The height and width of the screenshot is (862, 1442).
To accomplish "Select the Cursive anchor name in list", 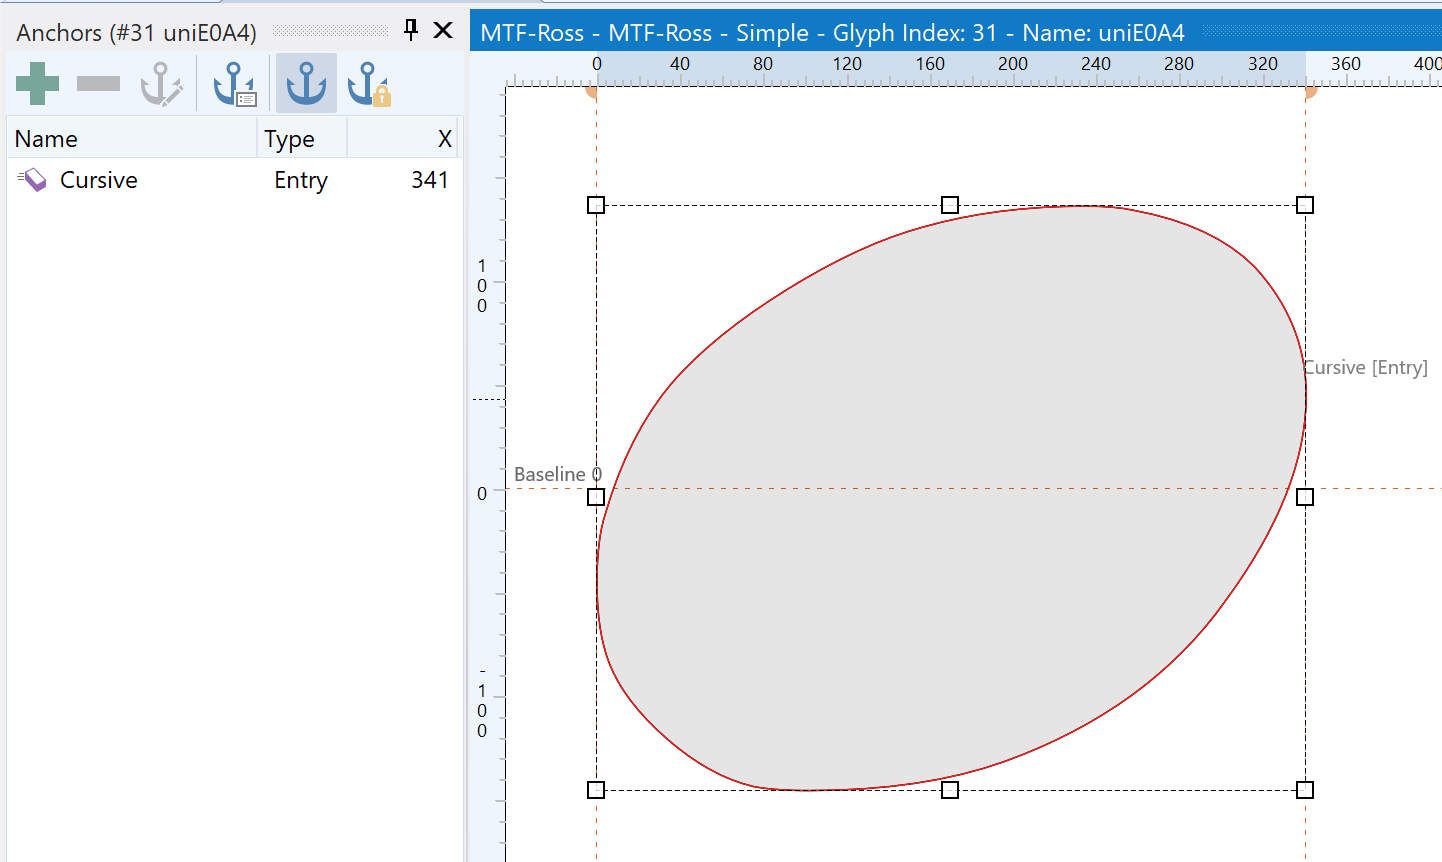I will point(99,180).
